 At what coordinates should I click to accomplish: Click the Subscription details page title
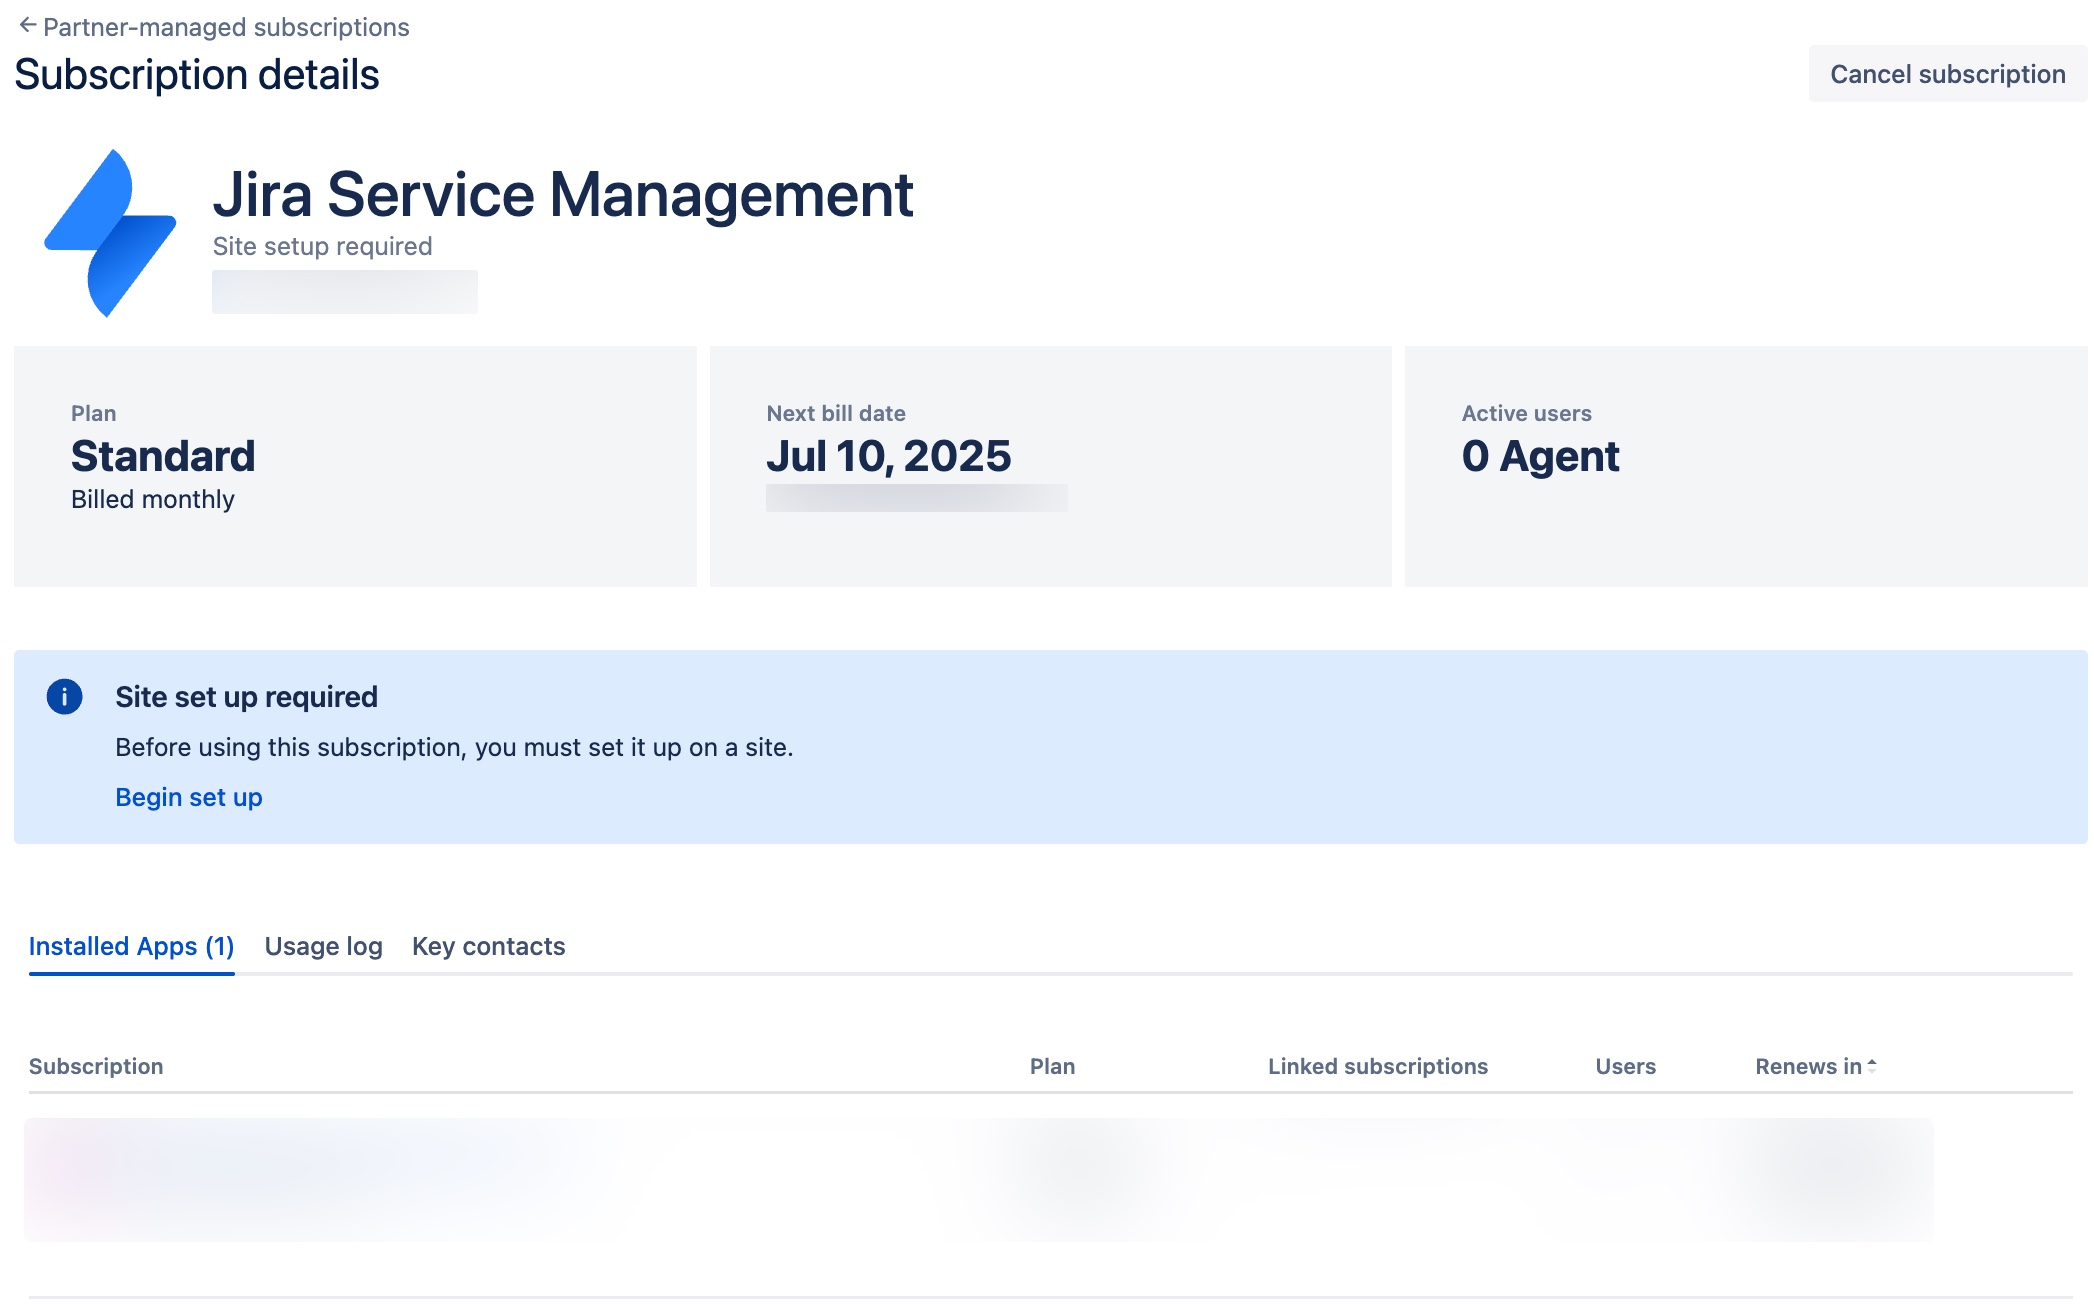point(197,75)
